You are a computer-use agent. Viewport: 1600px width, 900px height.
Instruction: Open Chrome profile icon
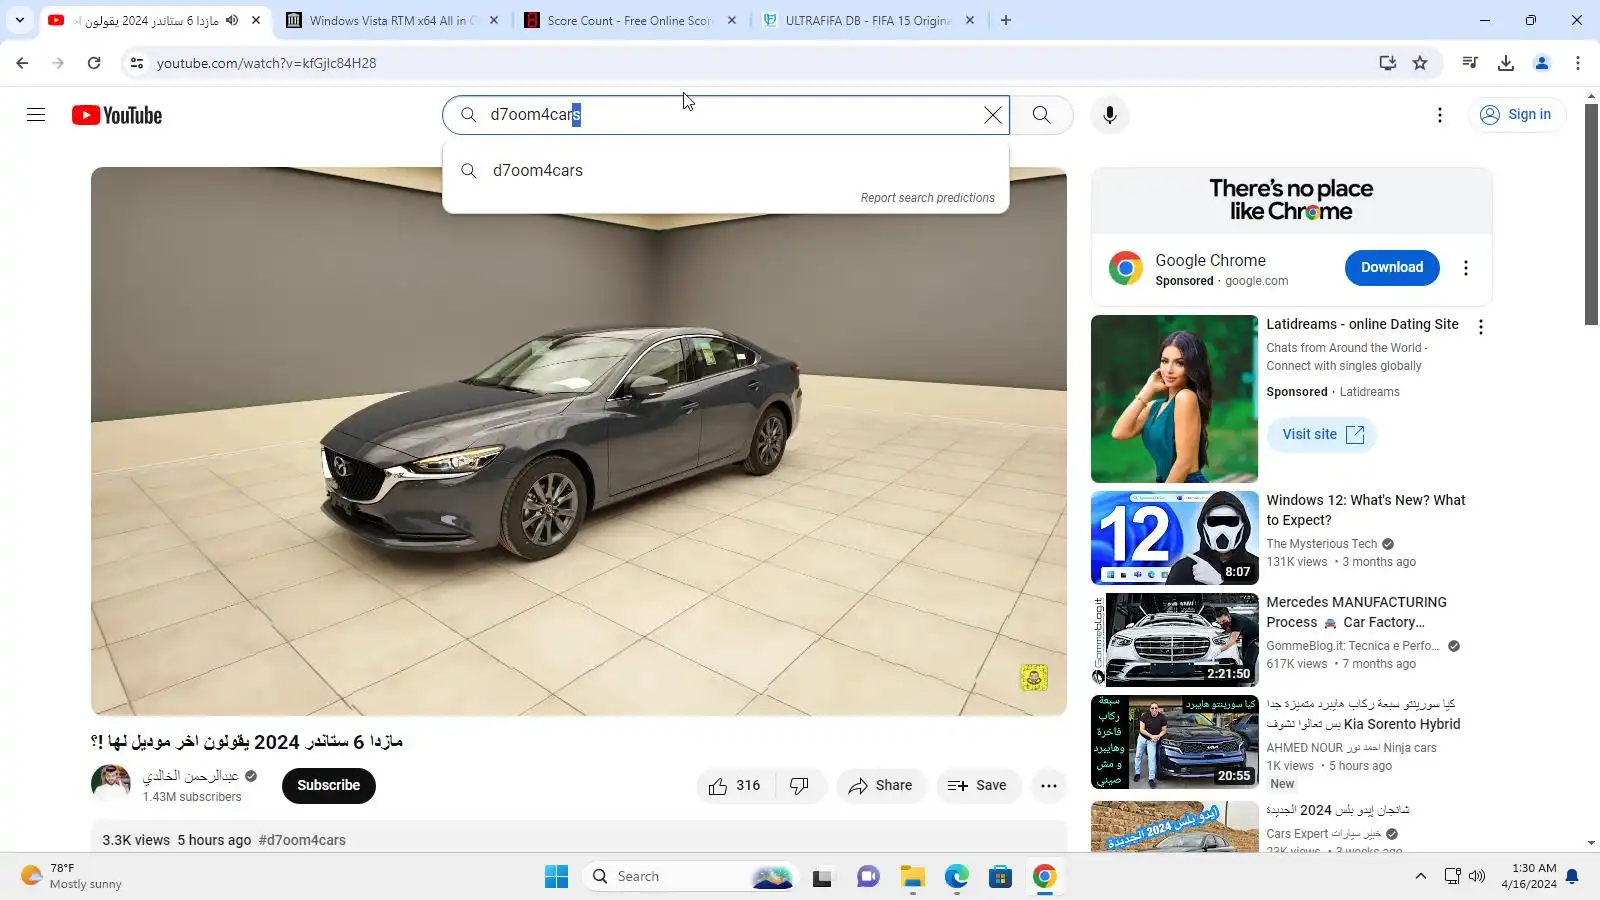click(1542, 63)
